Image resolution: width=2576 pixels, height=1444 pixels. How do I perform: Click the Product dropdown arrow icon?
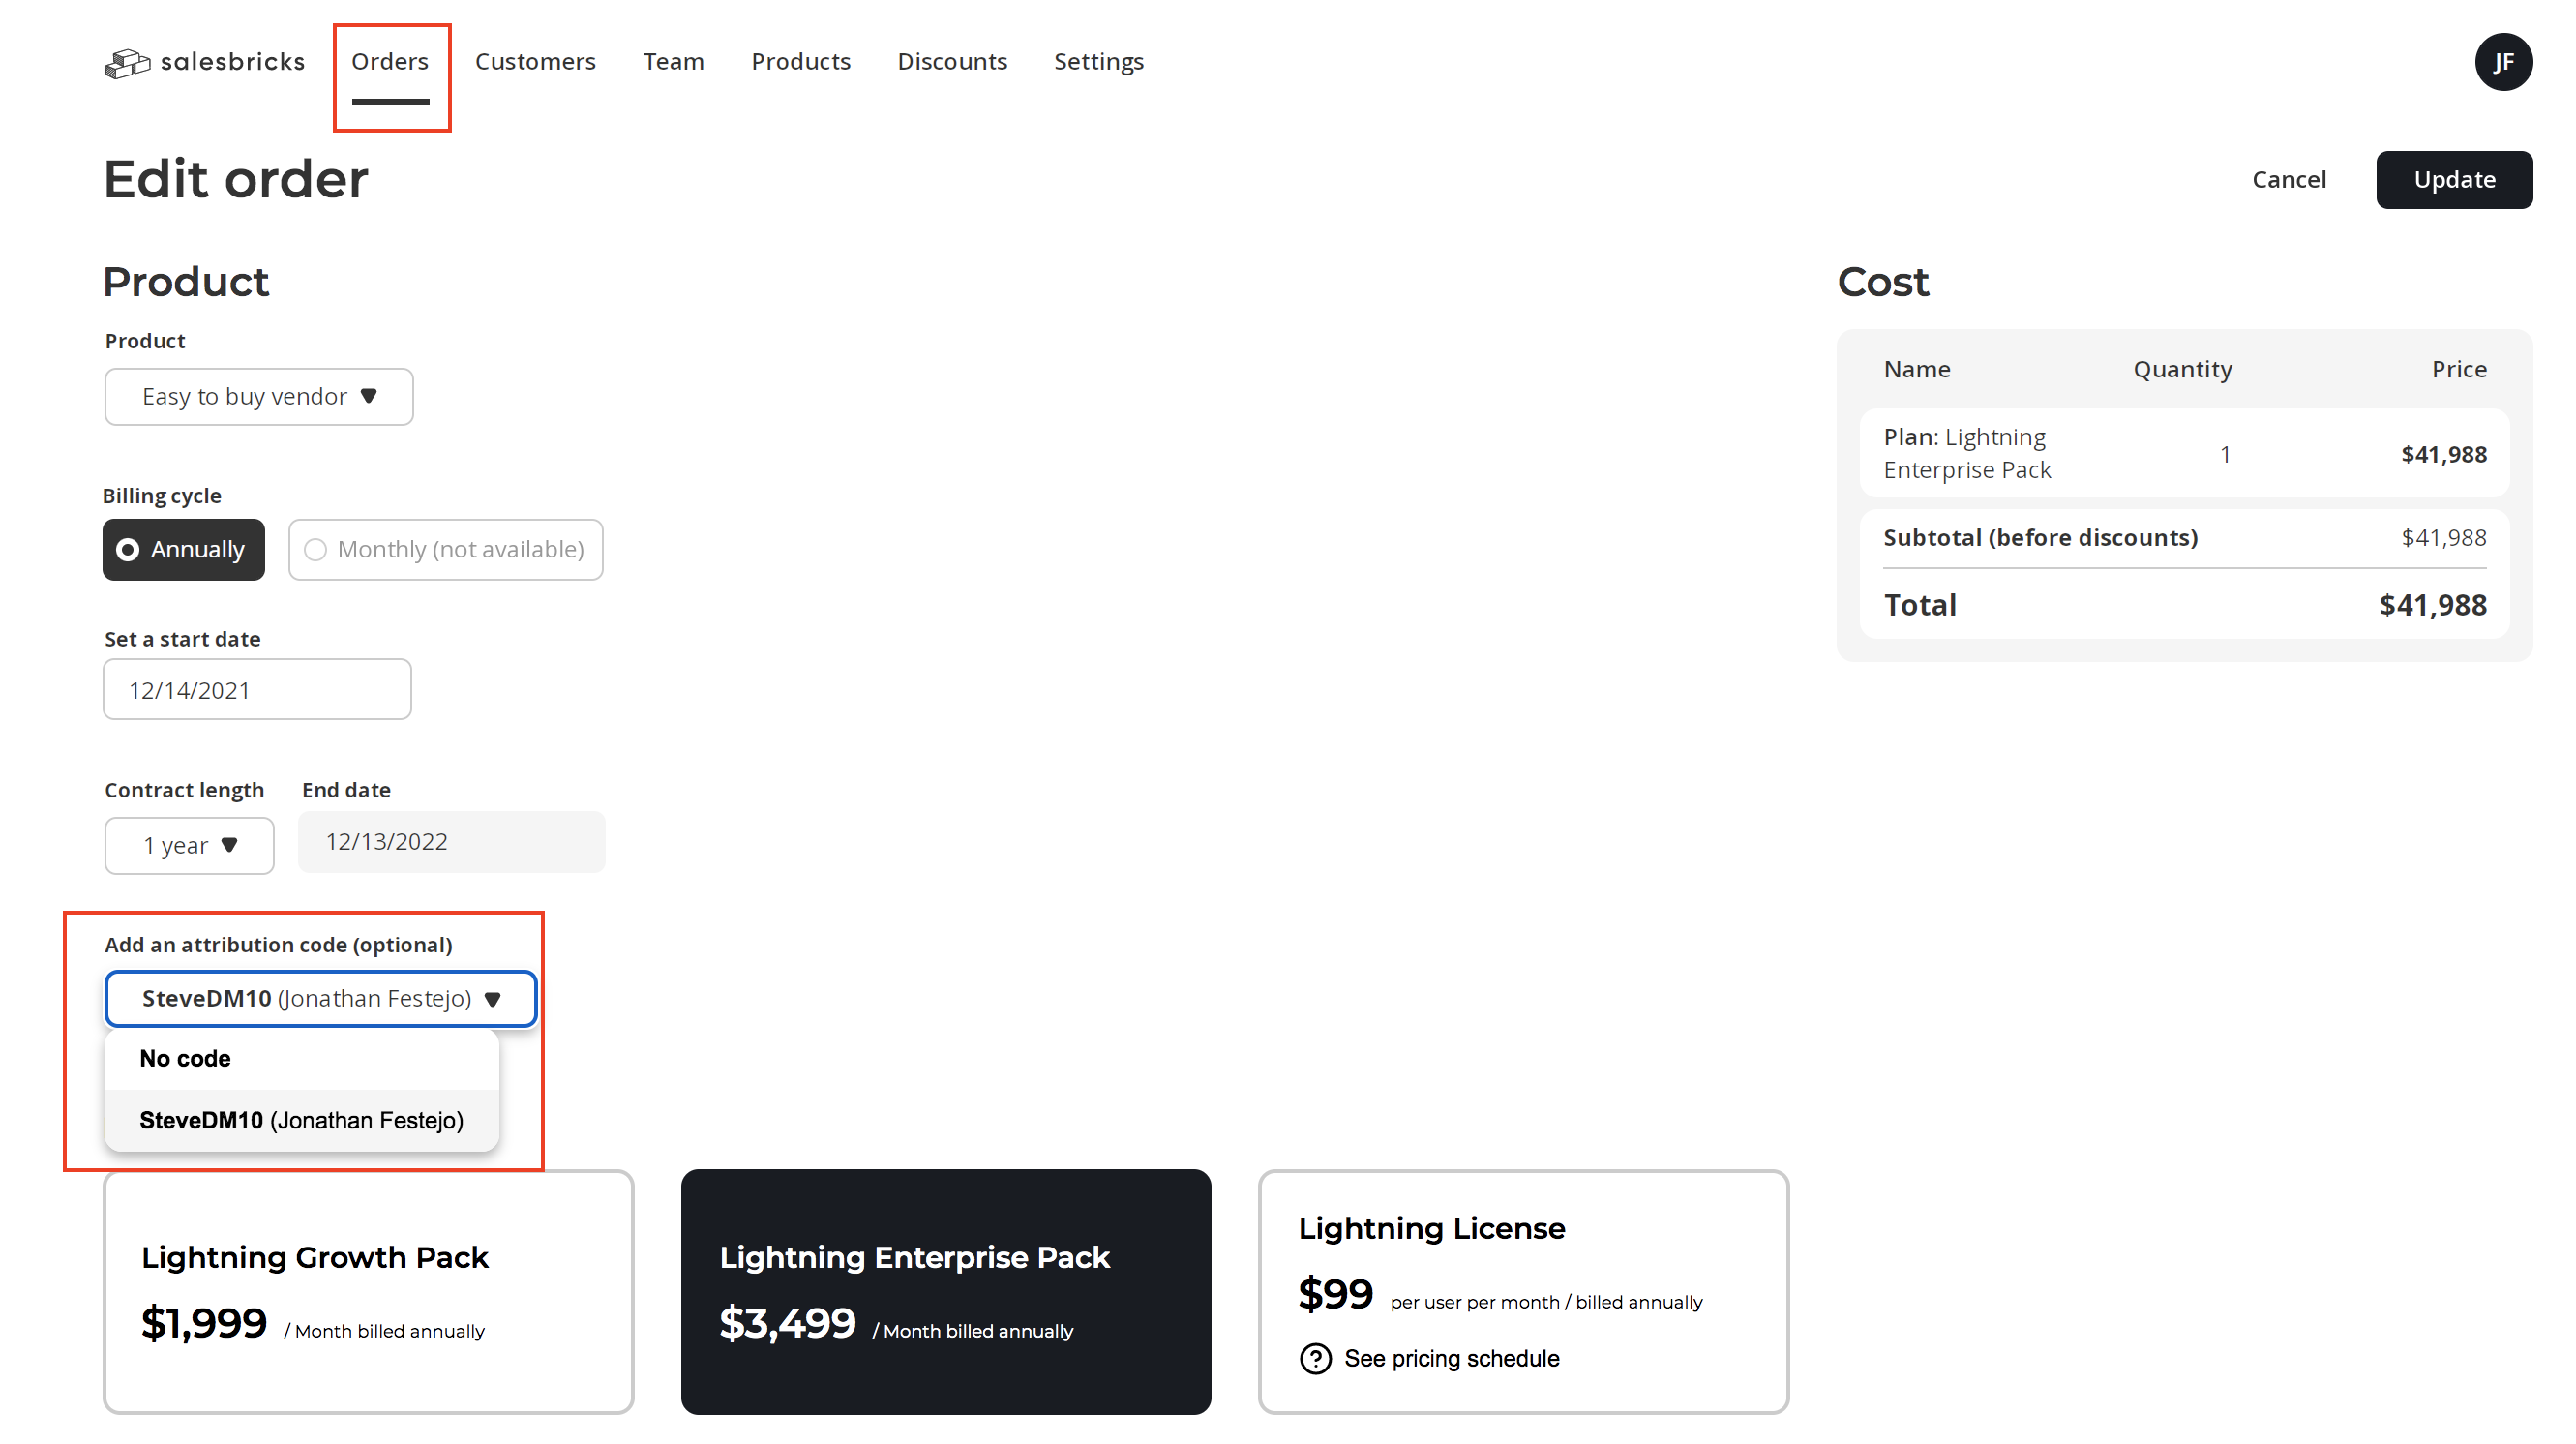click(x=369, y=396)
